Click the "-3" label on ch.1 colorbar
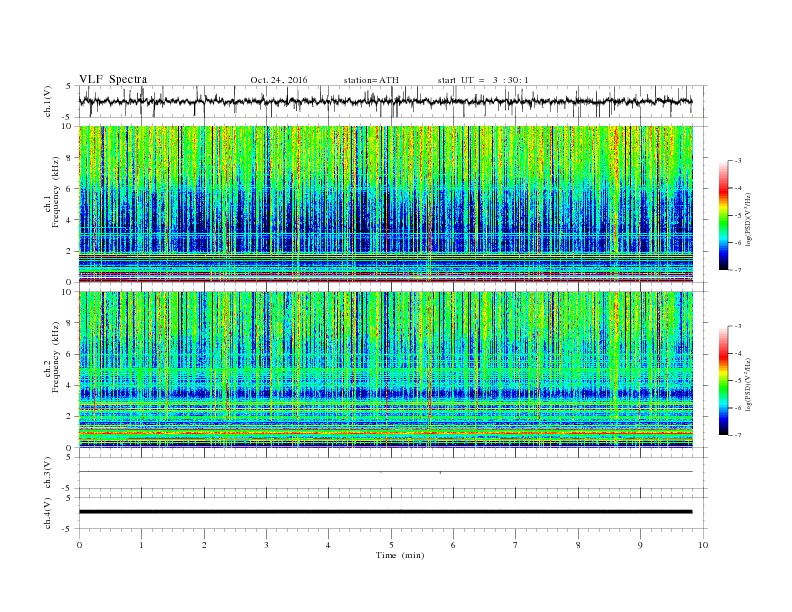 [738, 161]
